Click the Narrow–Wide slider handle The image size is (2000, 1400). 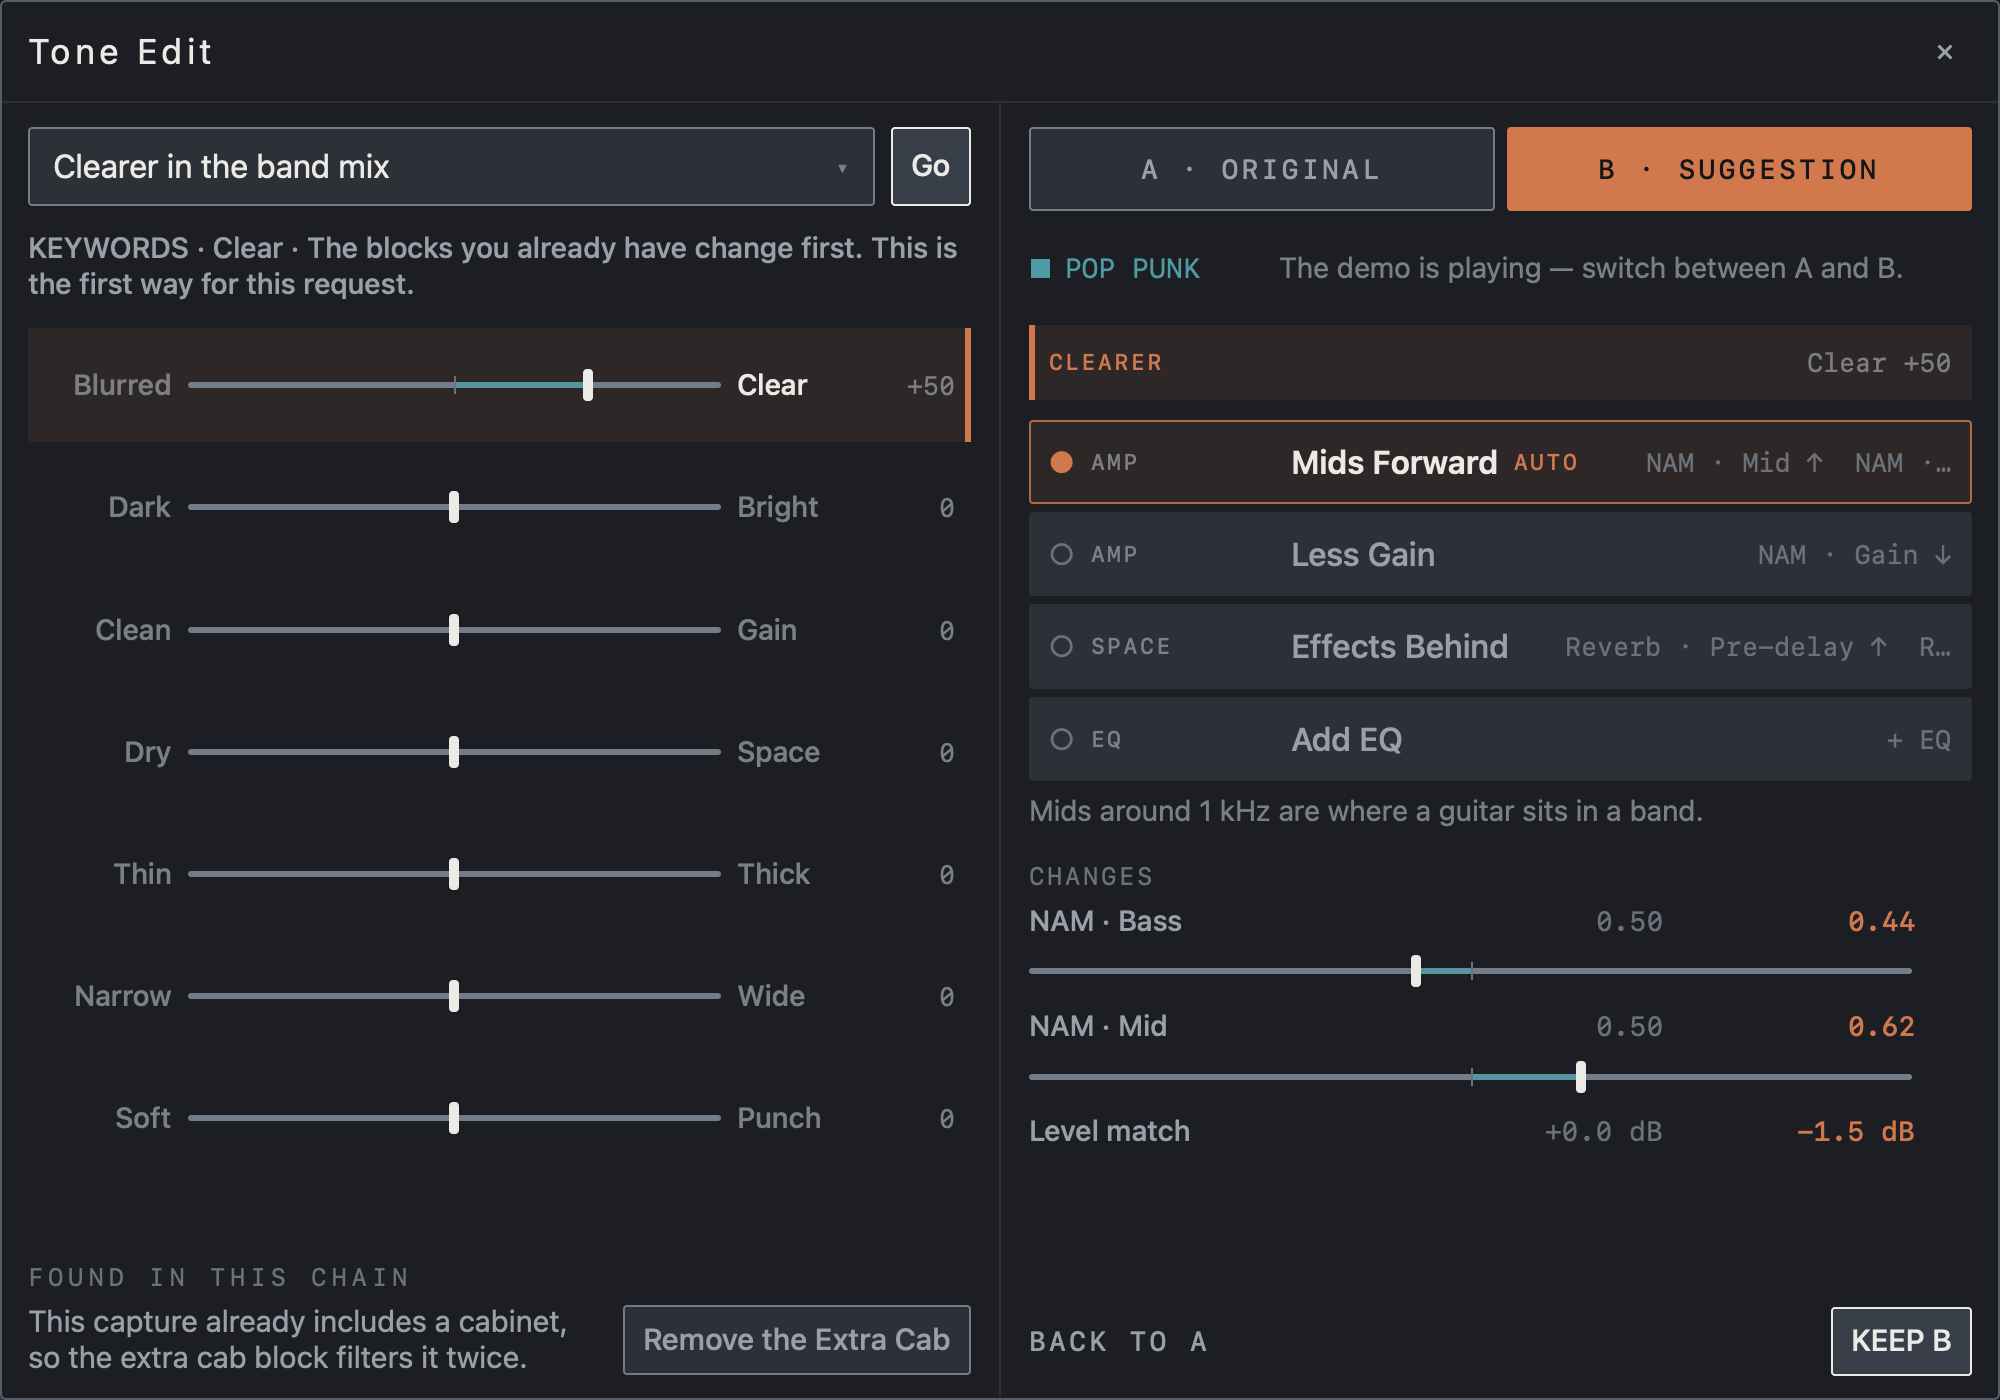[x=454, y=996]
